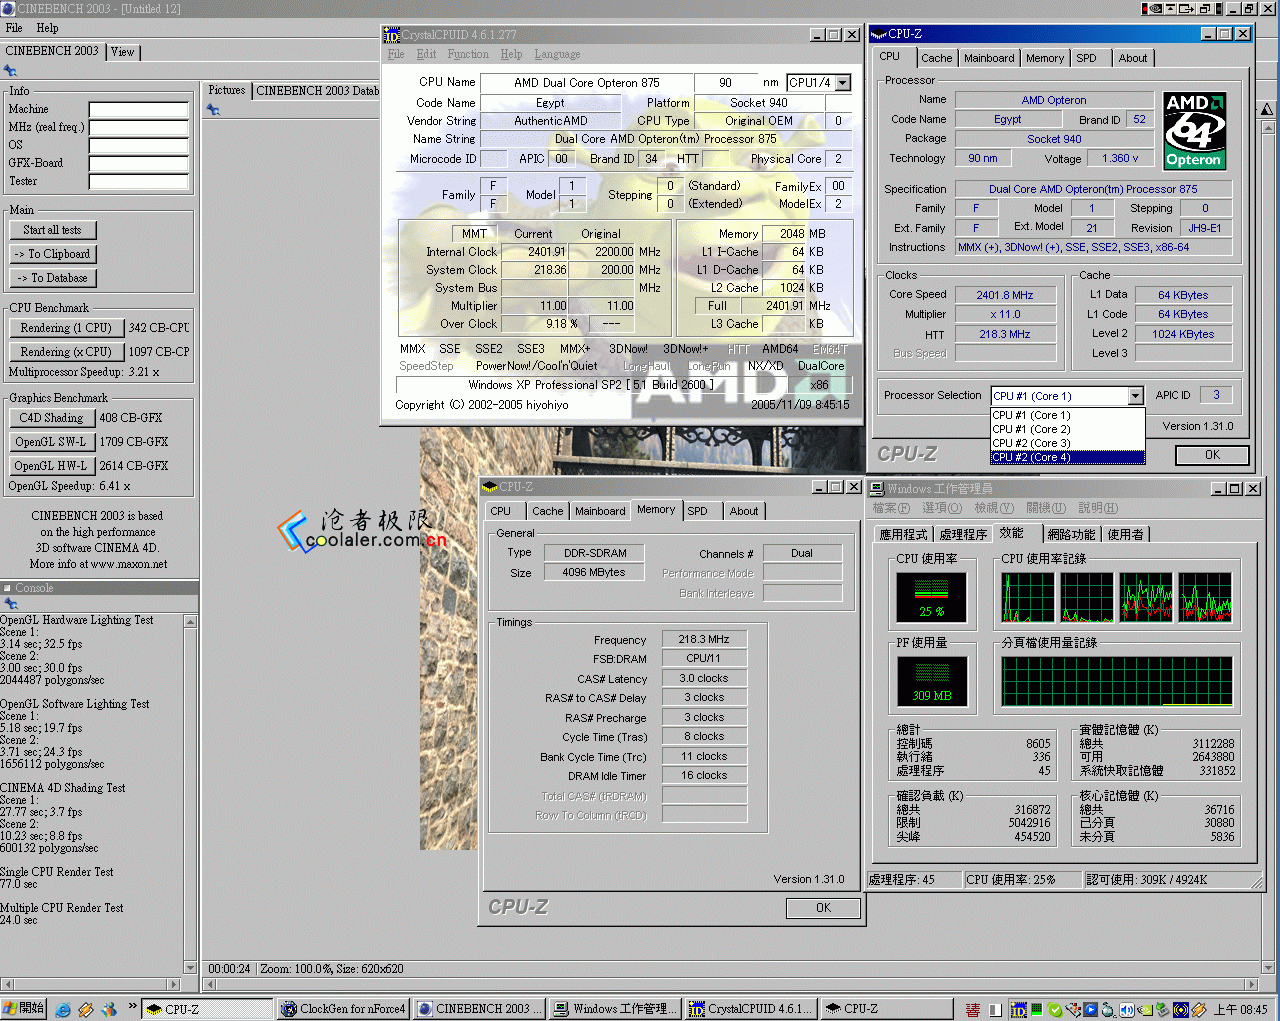Screen dimensions: 1280x1021
Task: Click the red IME indicator in the system tray
Action: point(972,1010)
